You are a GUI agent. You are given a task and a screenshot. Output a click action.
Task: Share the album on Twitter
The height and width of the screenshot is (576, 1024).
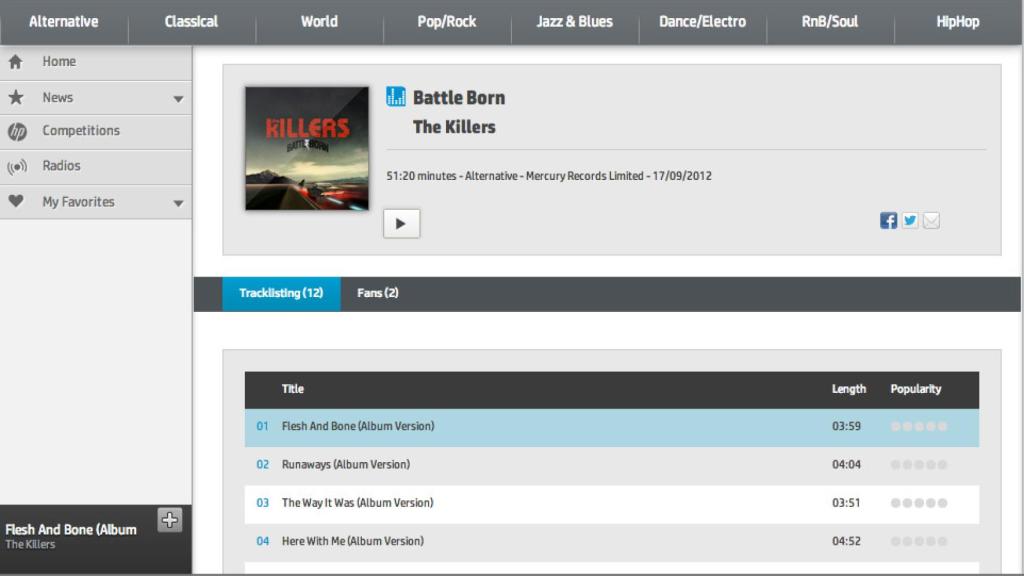(x=910, y=220)
